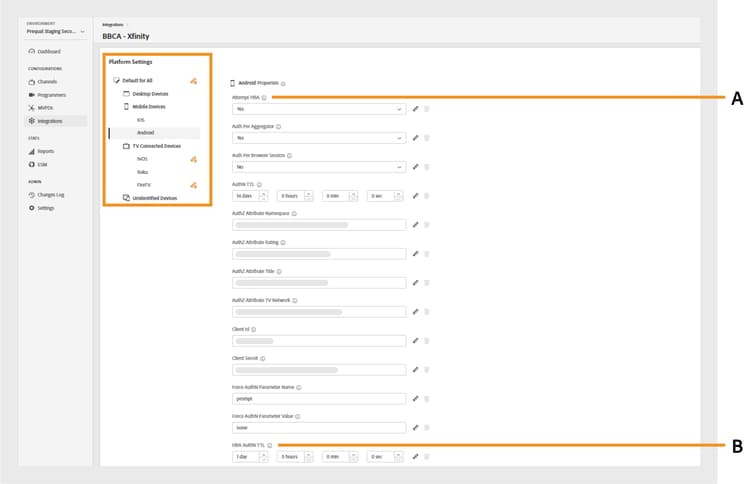Select Roku under TV Connected Devices

[143, 172]
